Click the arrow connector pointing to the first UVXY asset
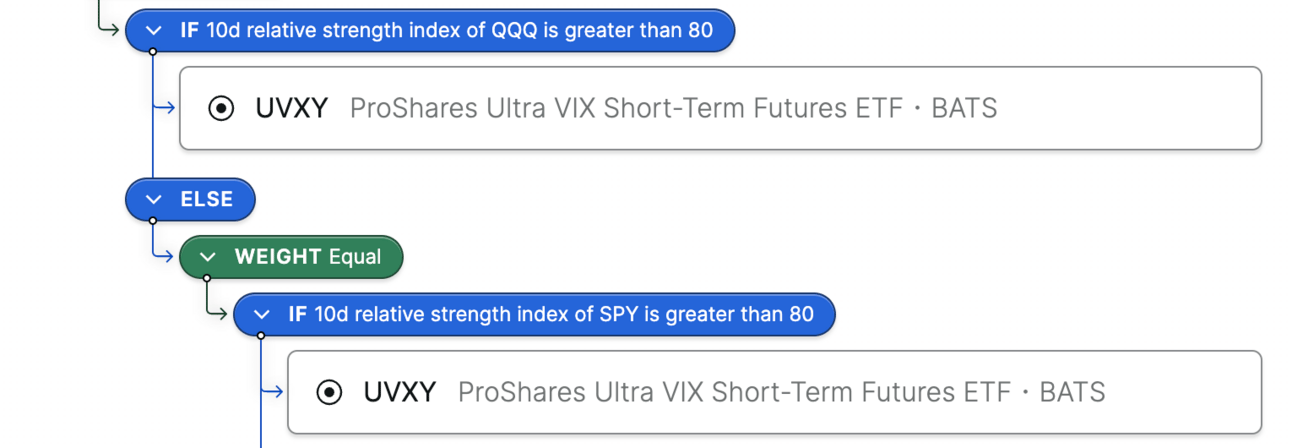1292x448 pixels. (x=165, y=108)
